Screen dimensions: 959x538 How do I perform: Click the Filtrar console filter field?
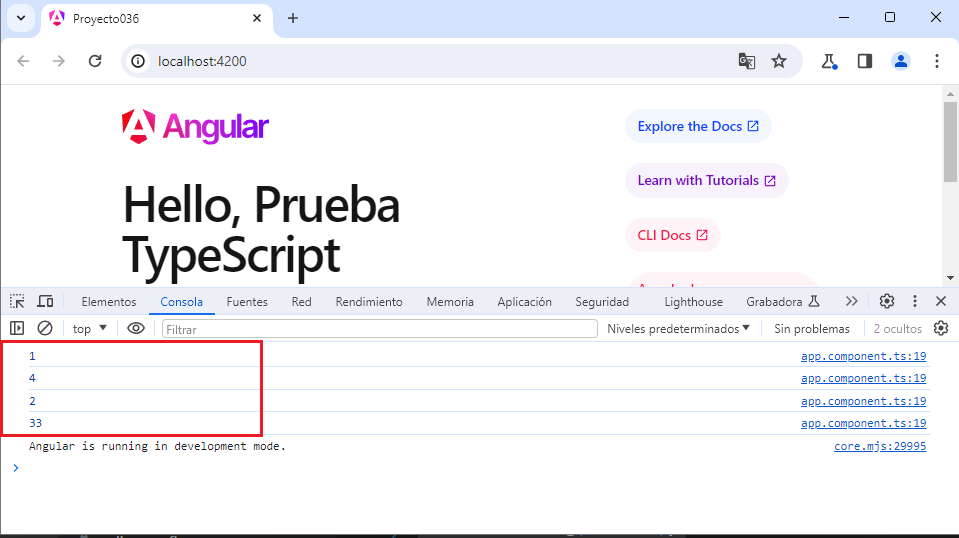click(380, 329)
